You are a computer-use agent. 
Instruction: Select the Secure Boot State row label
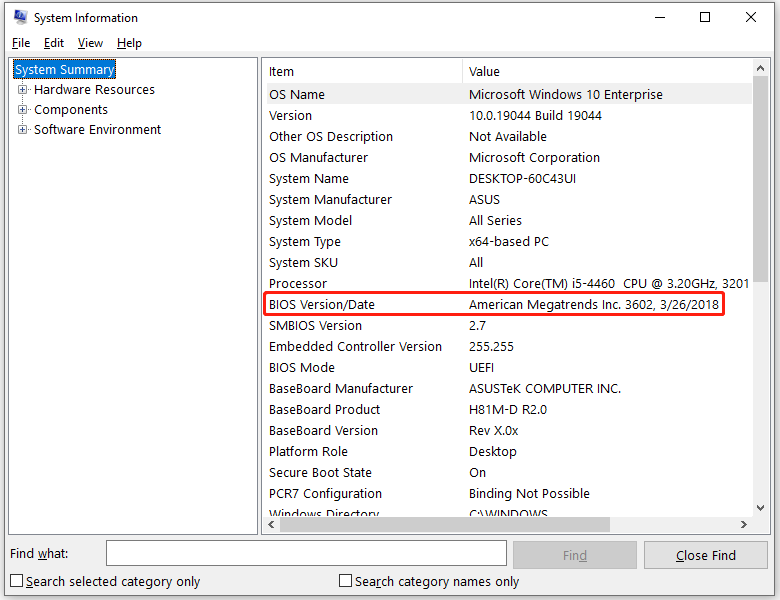click(x=320, y=472)
